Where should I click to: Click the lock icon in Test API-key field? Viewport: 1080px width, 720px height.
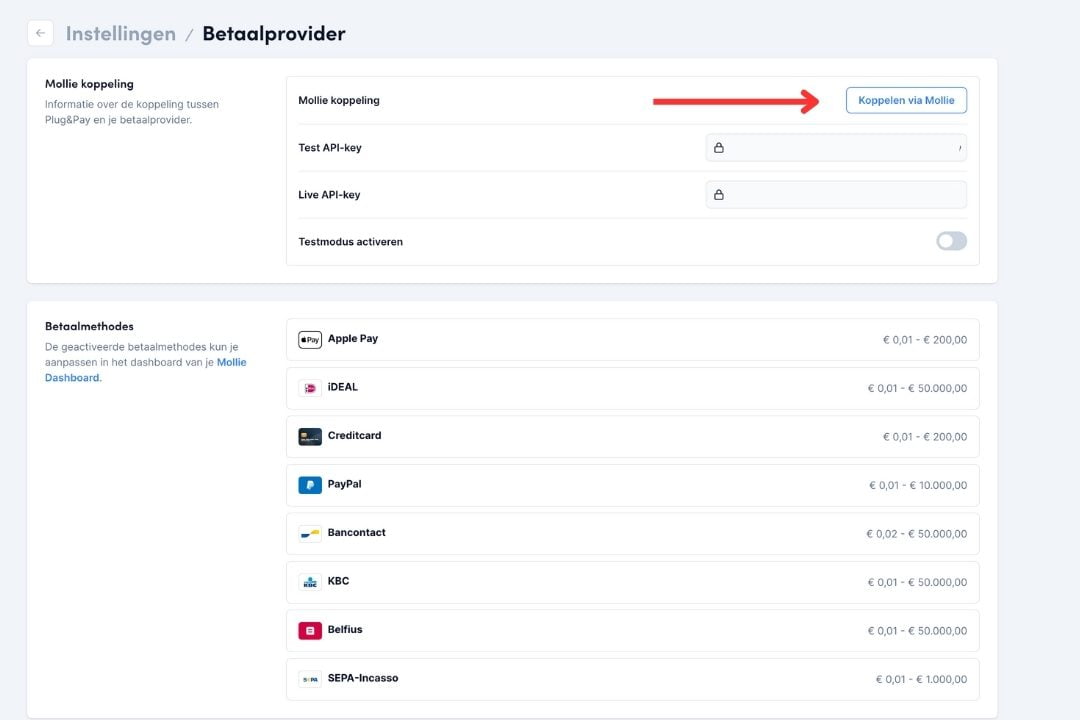[x=718, y=148]
